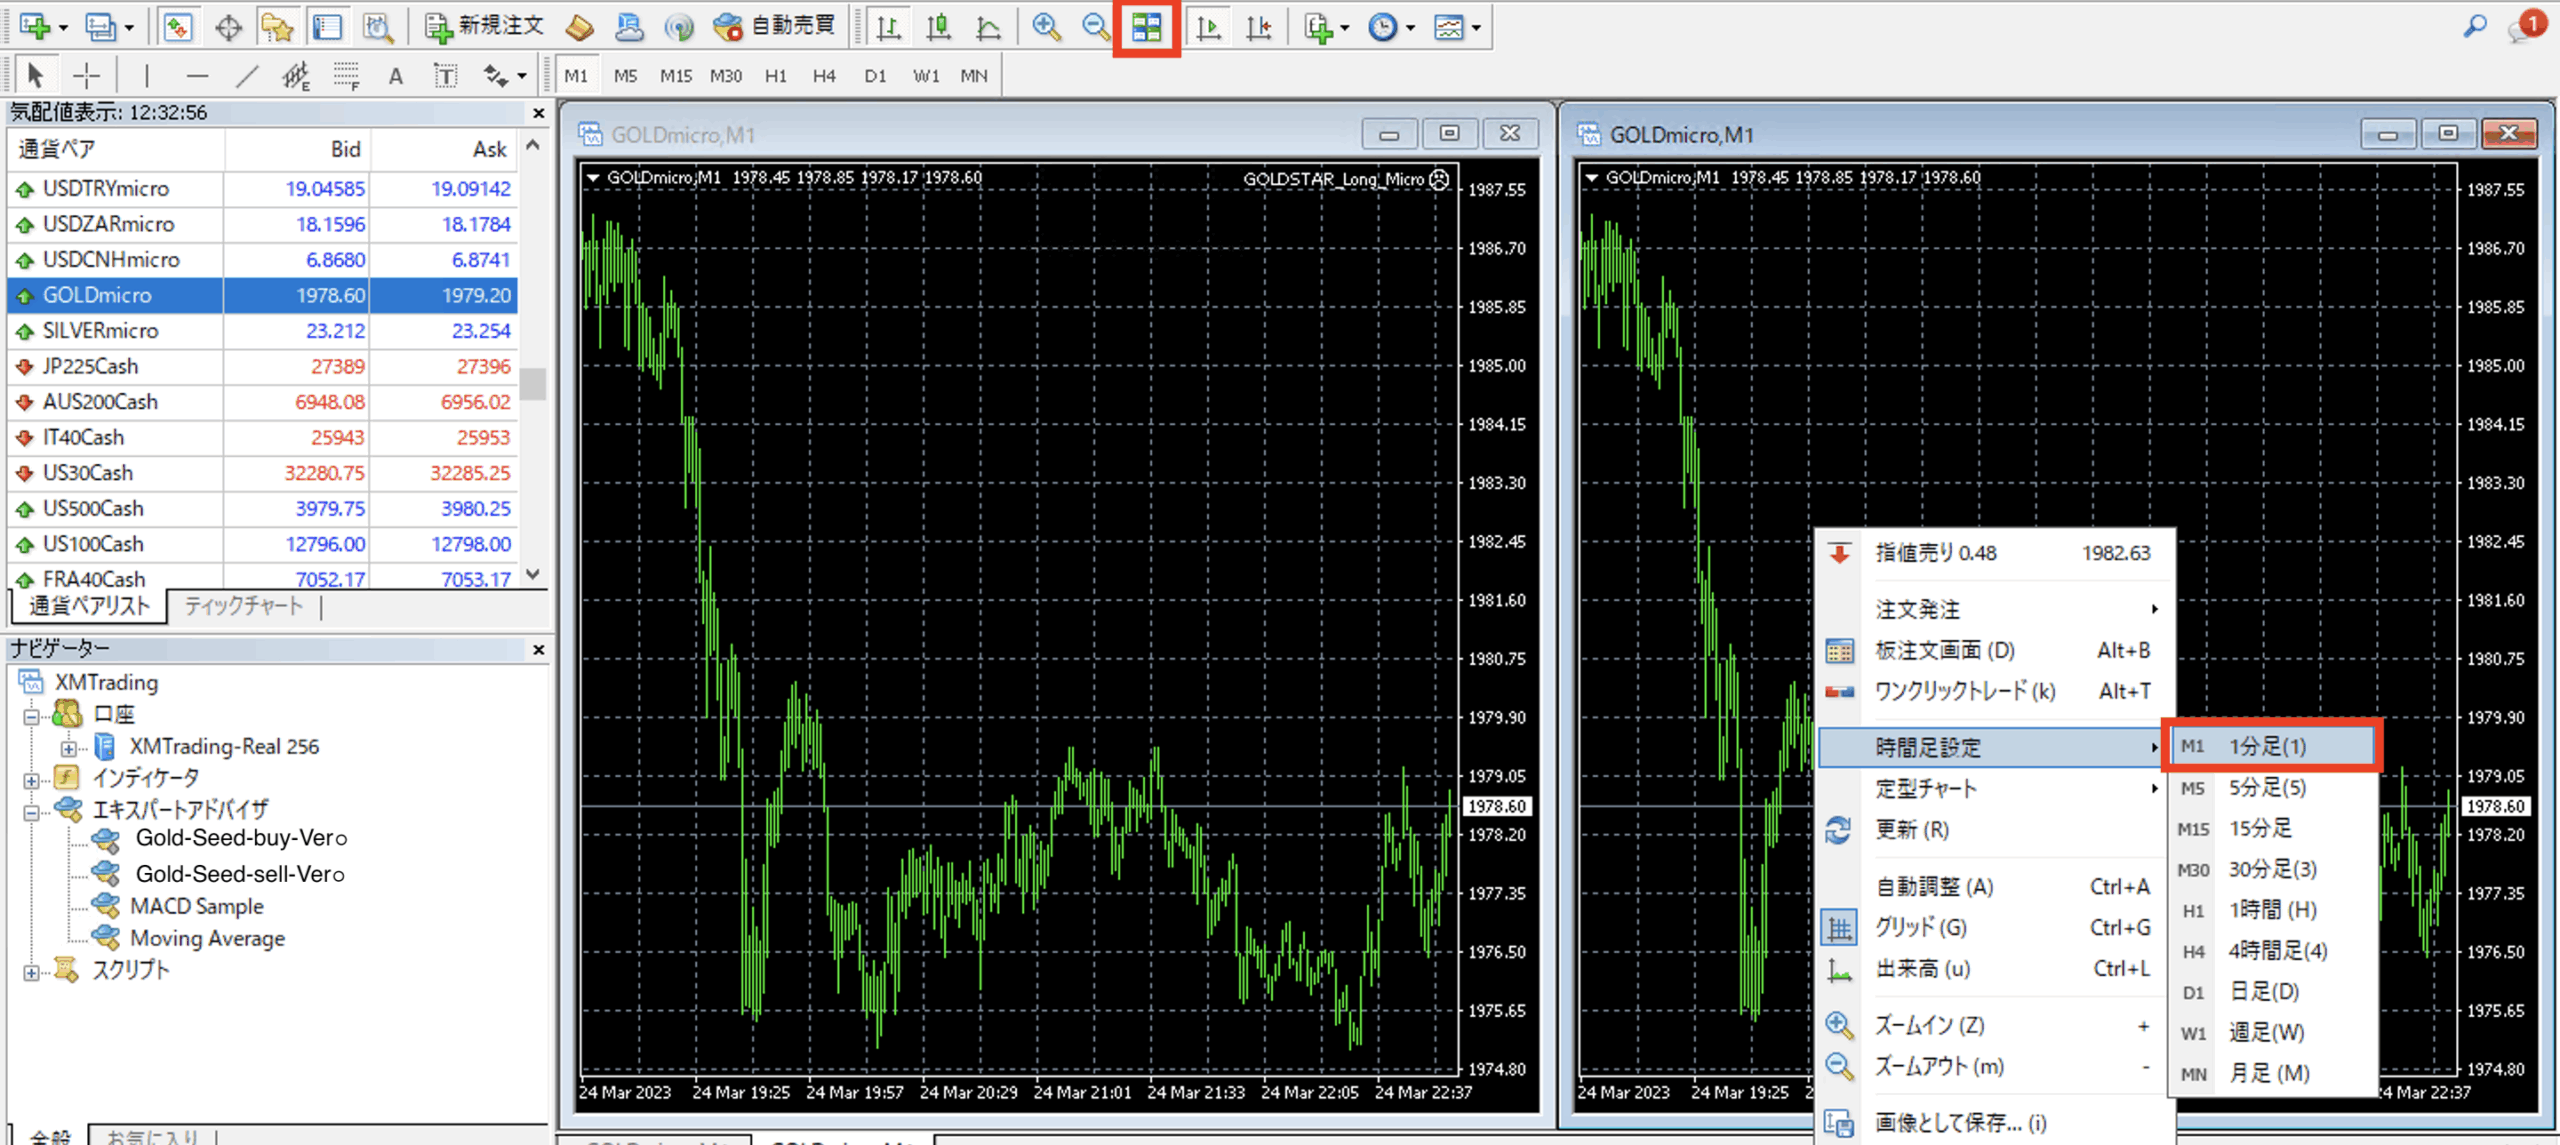
Task: Open the 注文発注 submenu in context menu
Action: tap(1996, 609)
